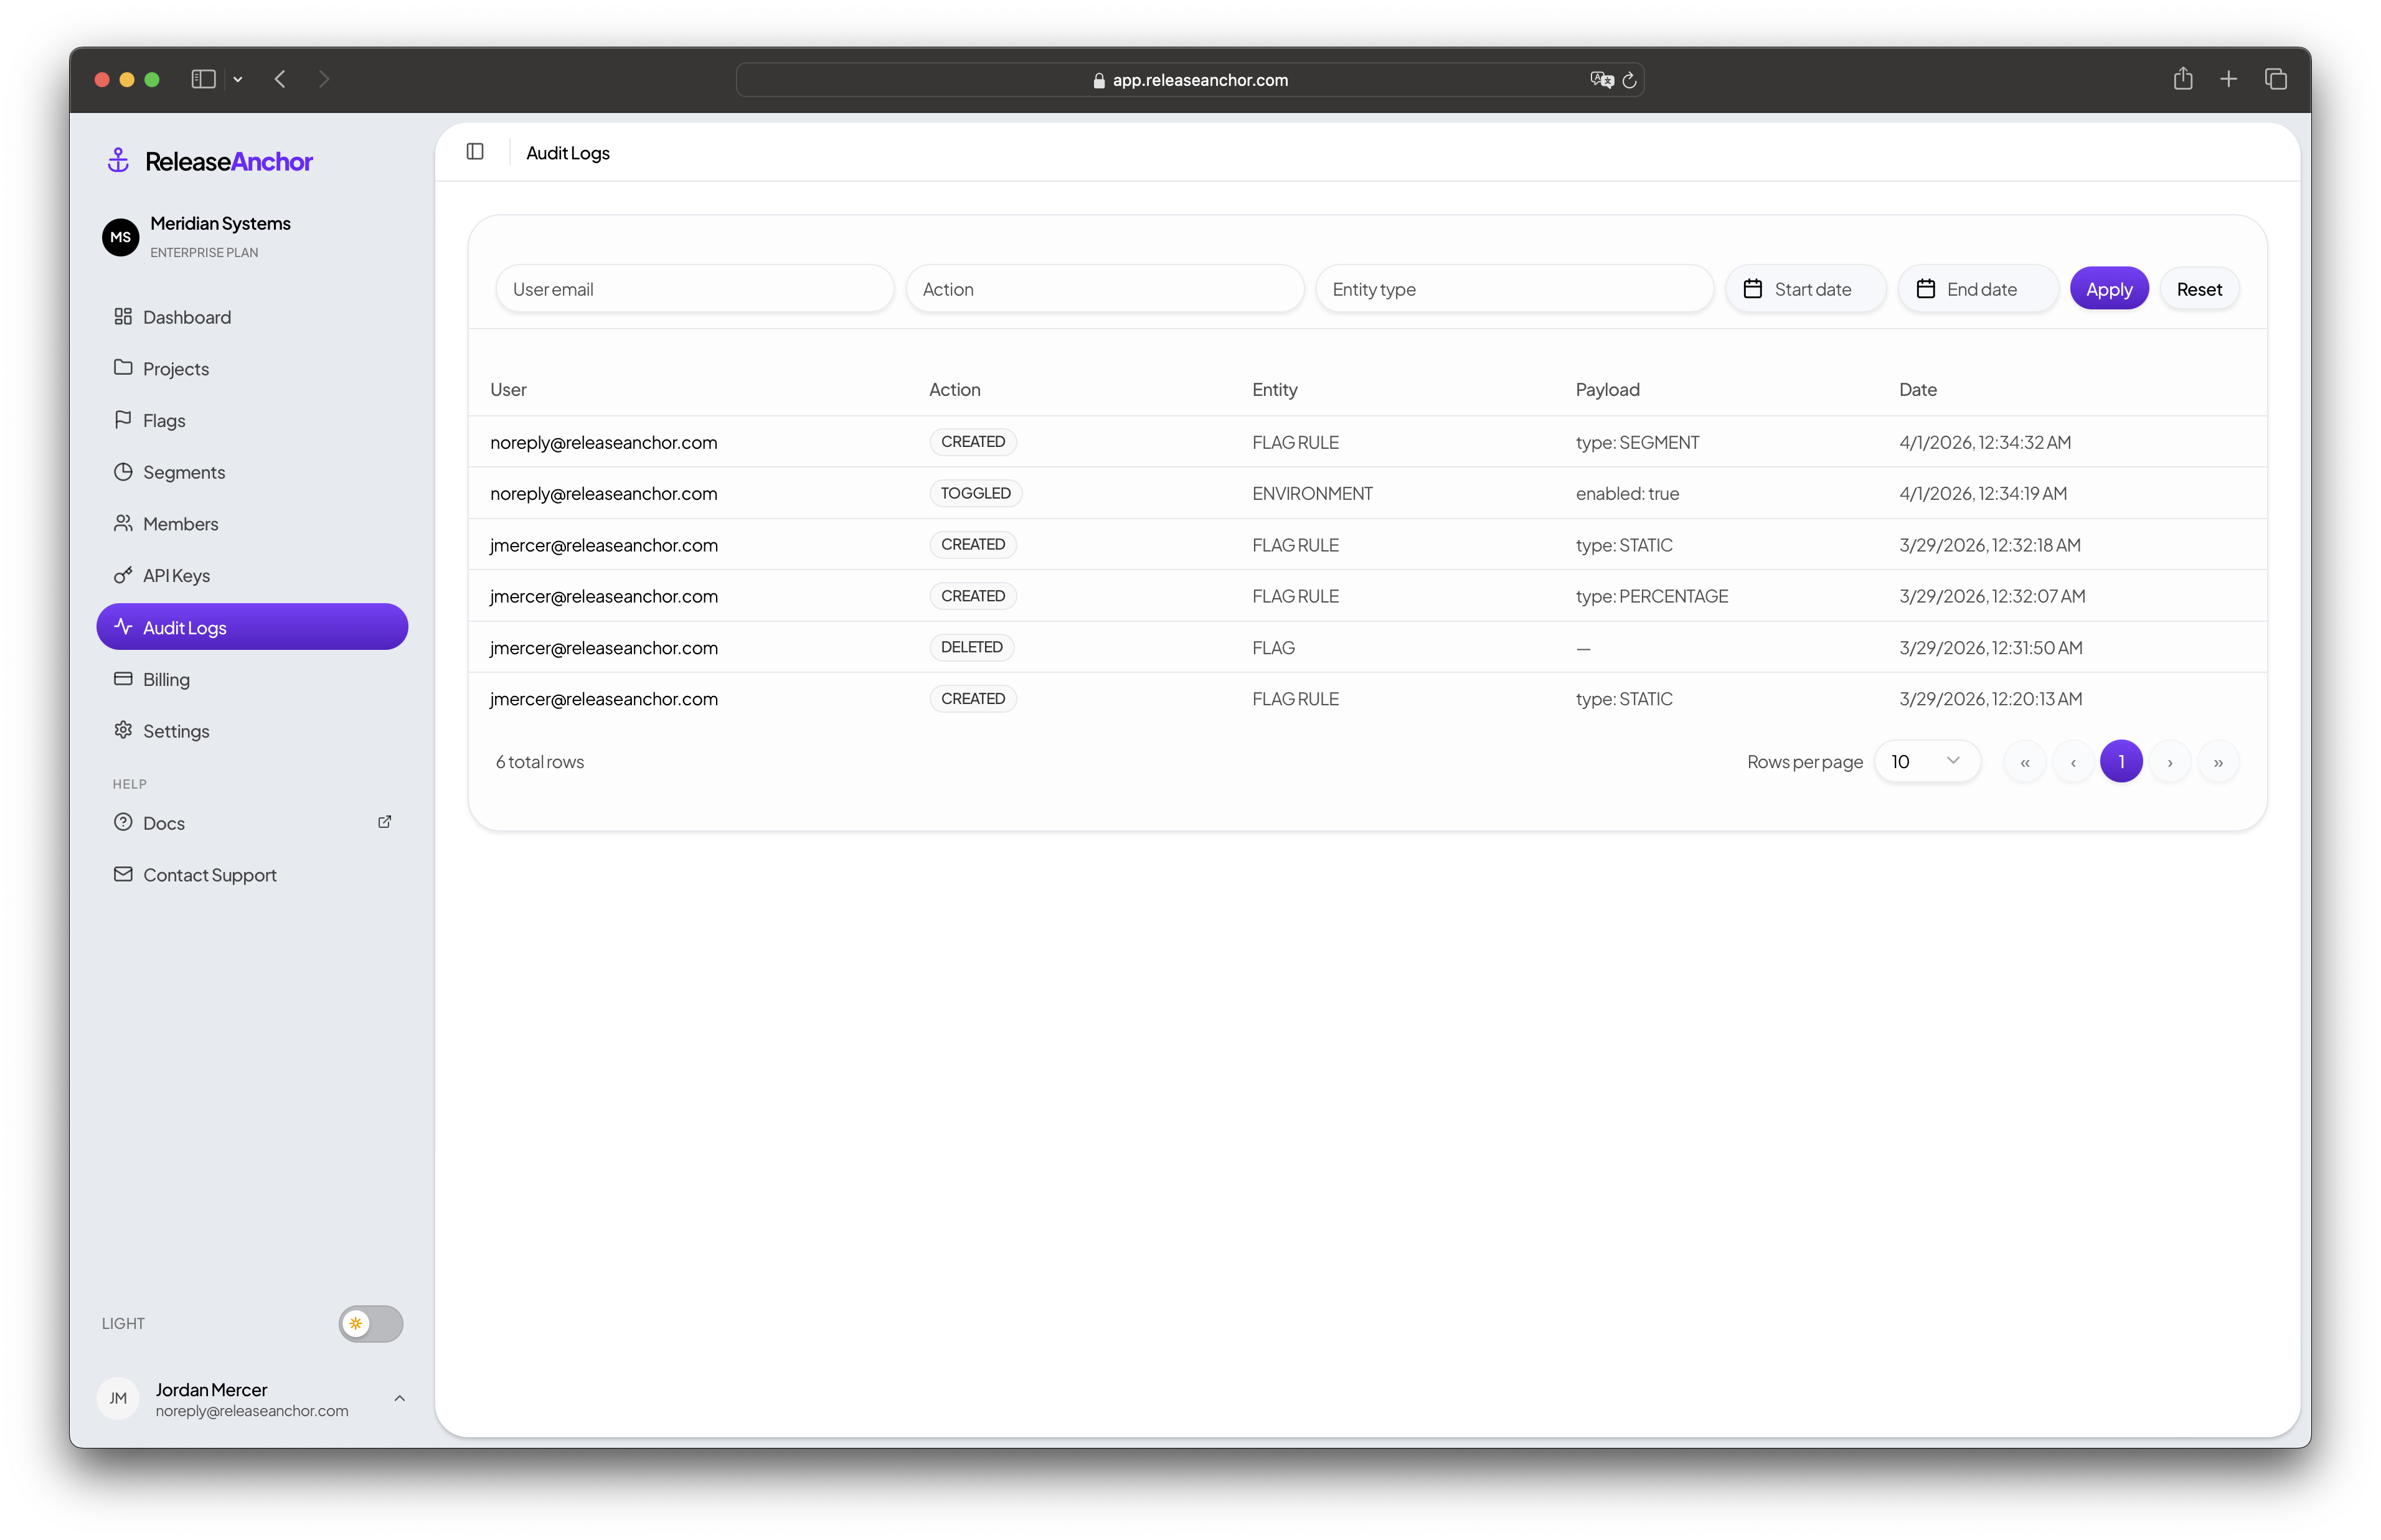Open the Dashboard page

pos(252,317)
